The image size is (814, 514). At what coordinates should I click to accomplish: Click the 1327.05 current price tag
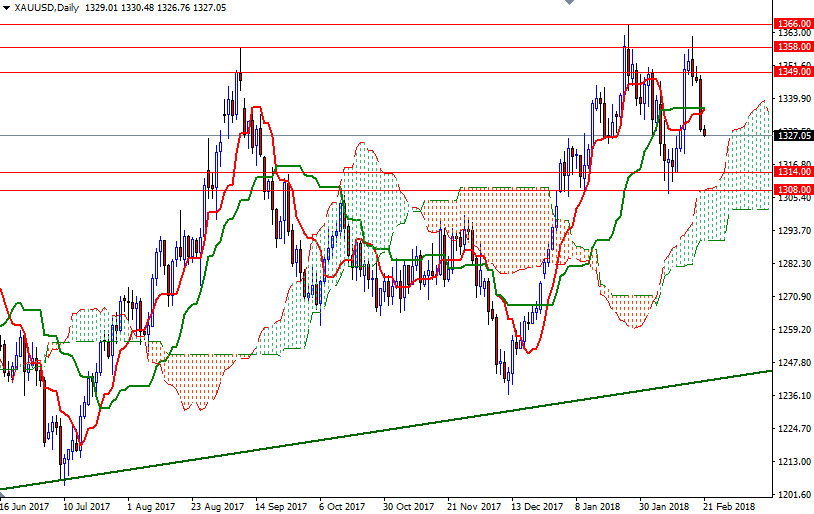[x=792, y=135]
